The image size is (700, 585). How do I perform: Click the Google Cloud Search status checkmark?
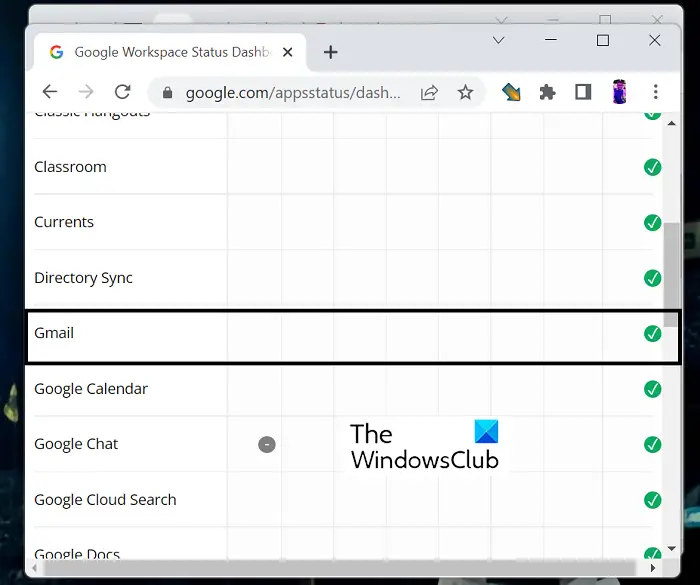pyautogui.click(x=652, y=500)
